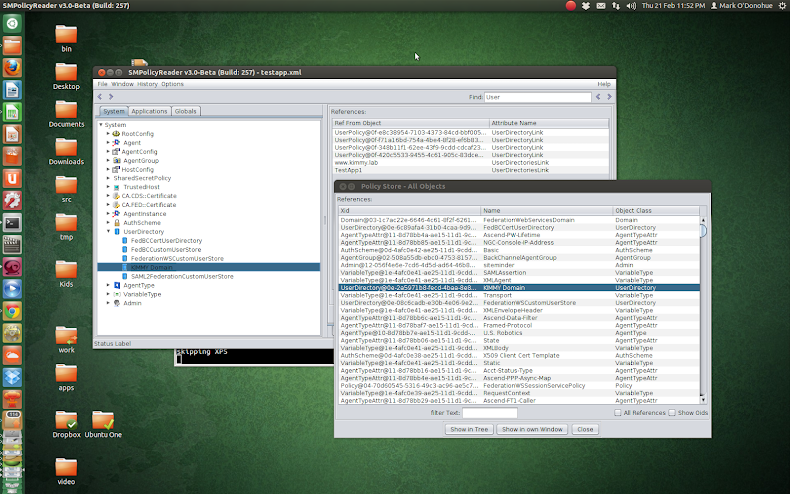Click the back navigation arrow in toolbar
790x494 pixels.
point(100,97)
